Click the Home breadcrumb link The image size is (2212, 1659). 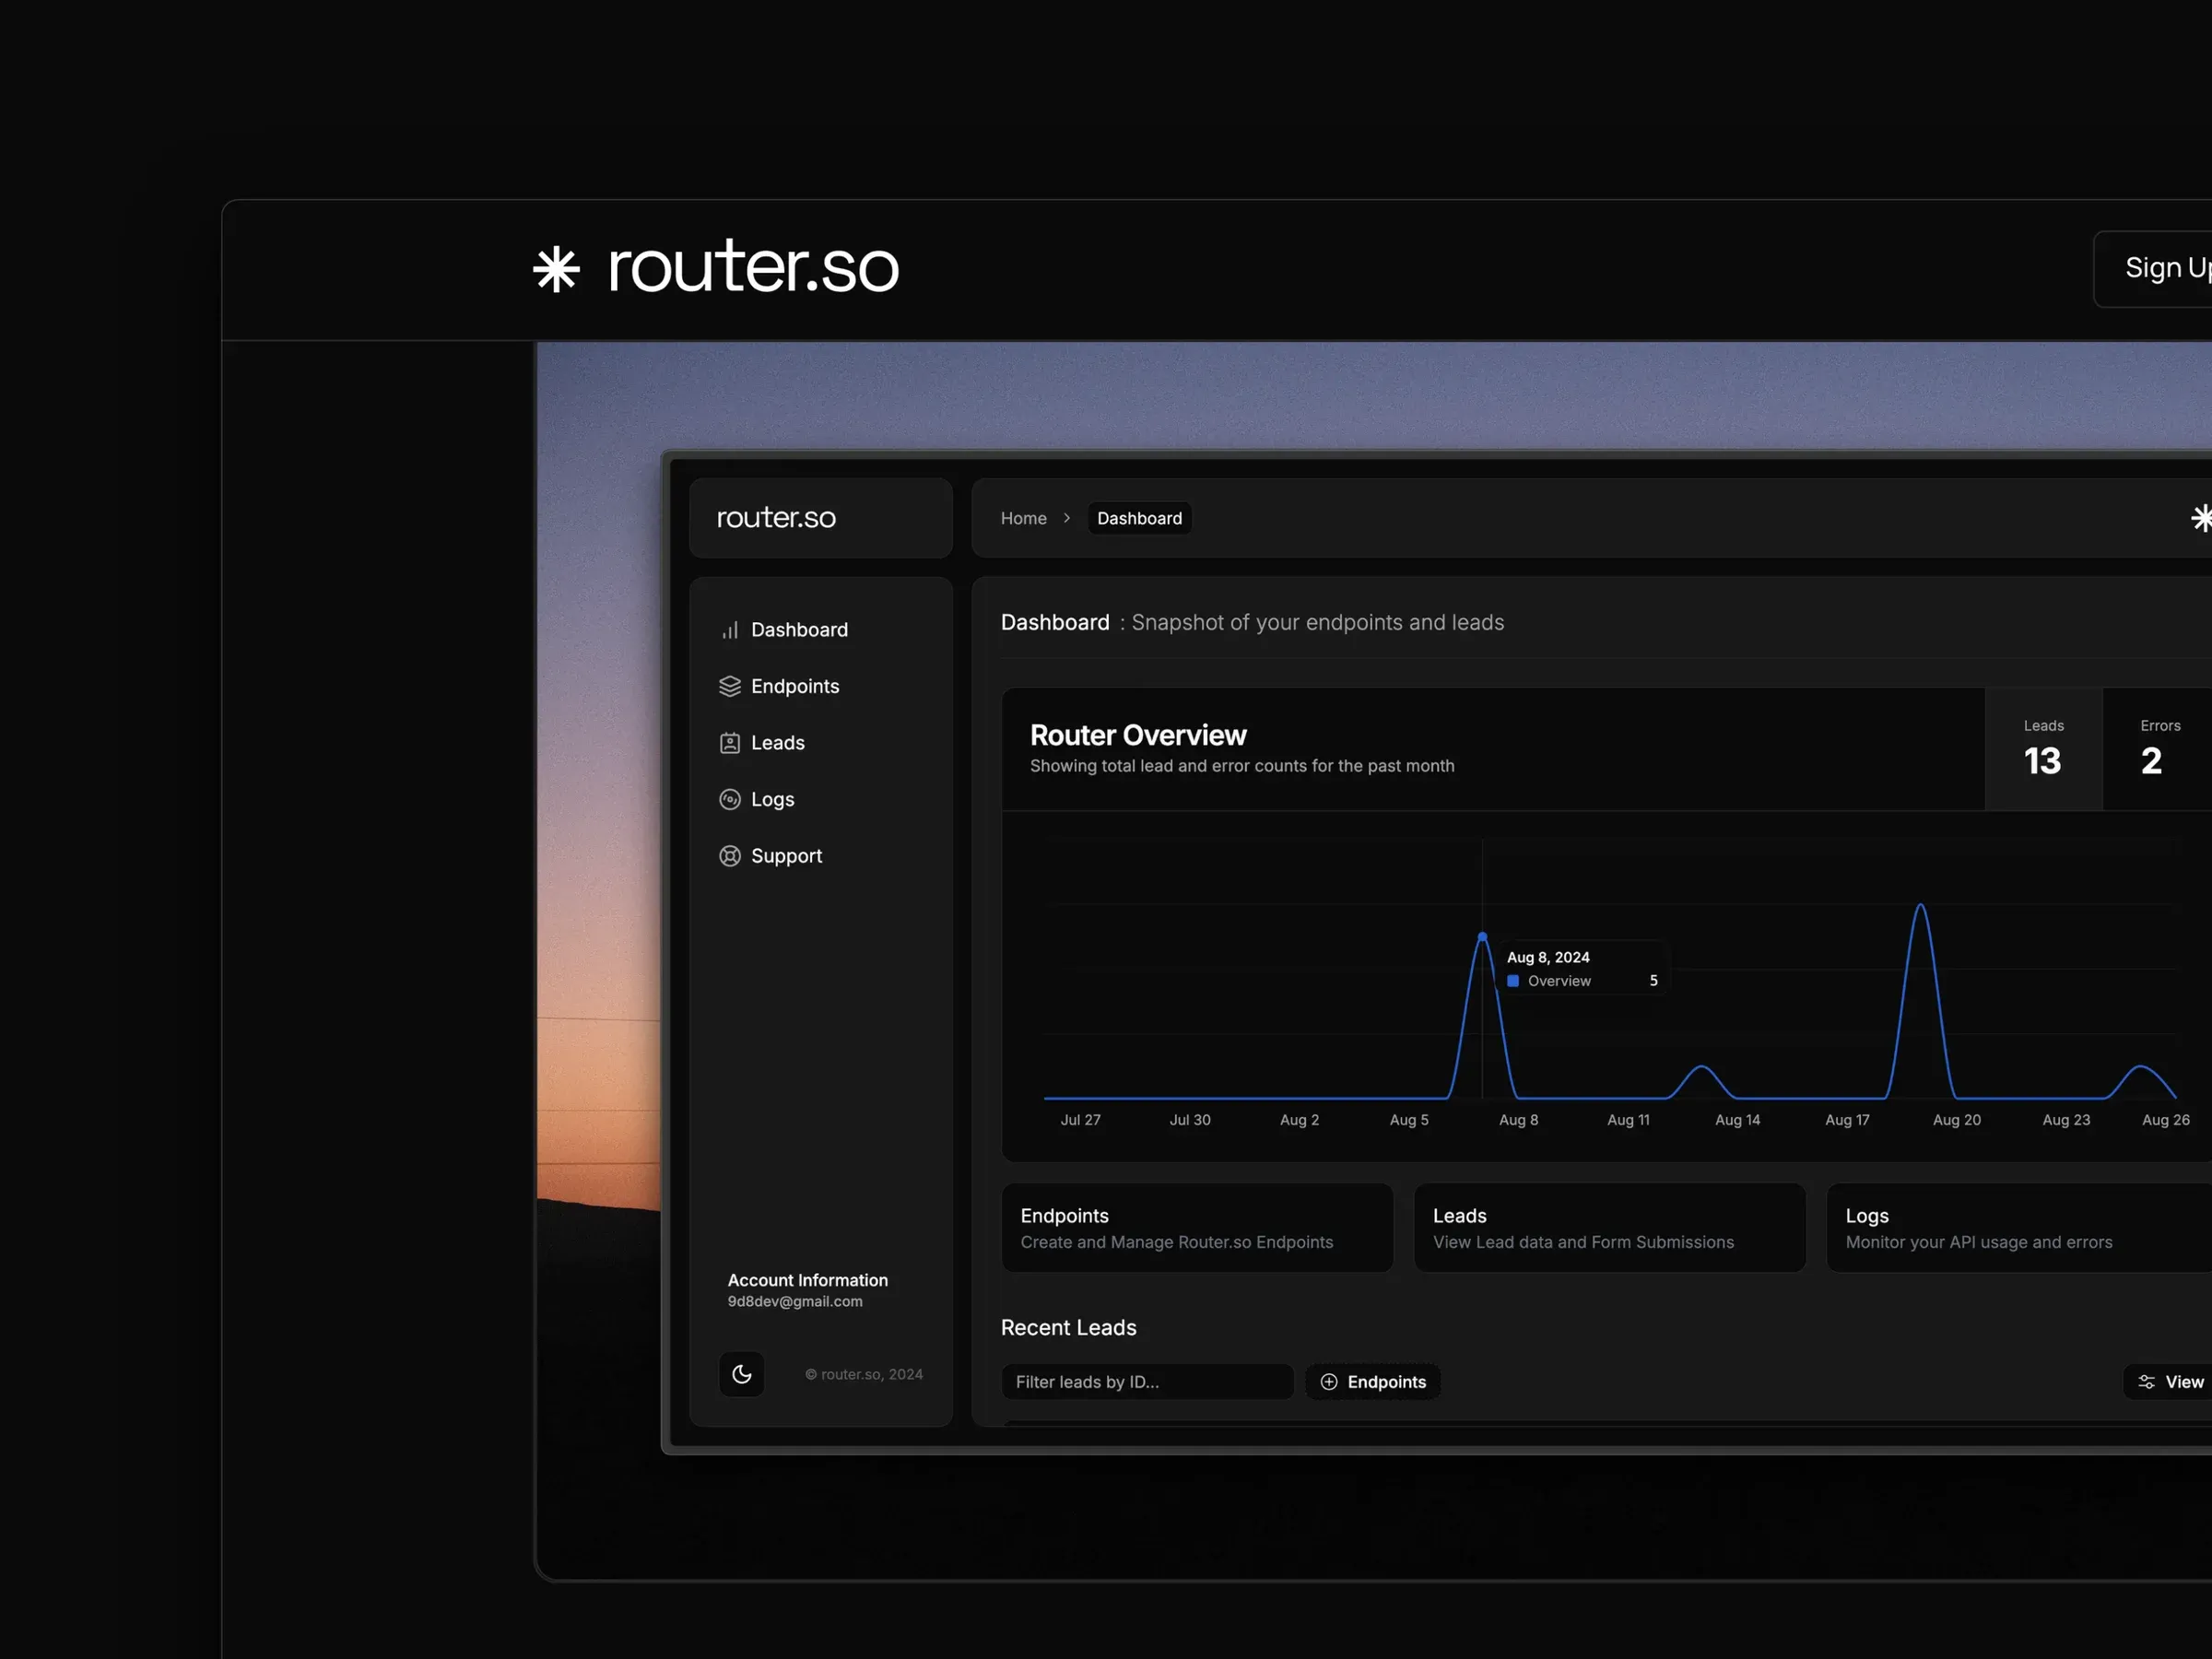coord(1023,518)
